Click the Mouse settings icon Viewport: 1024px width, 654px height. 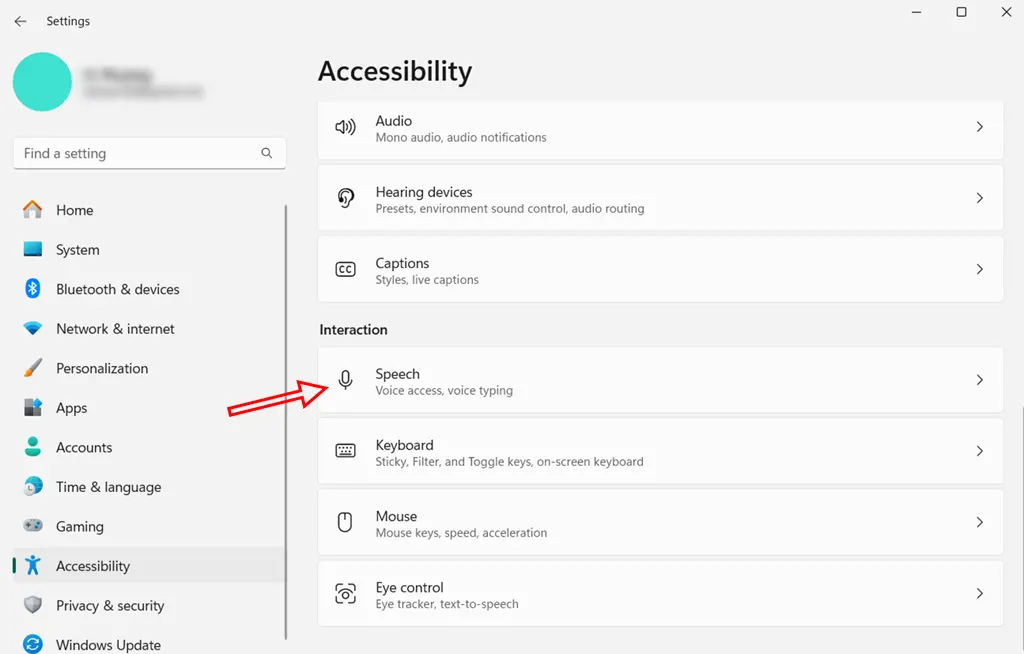click(345, 523)
